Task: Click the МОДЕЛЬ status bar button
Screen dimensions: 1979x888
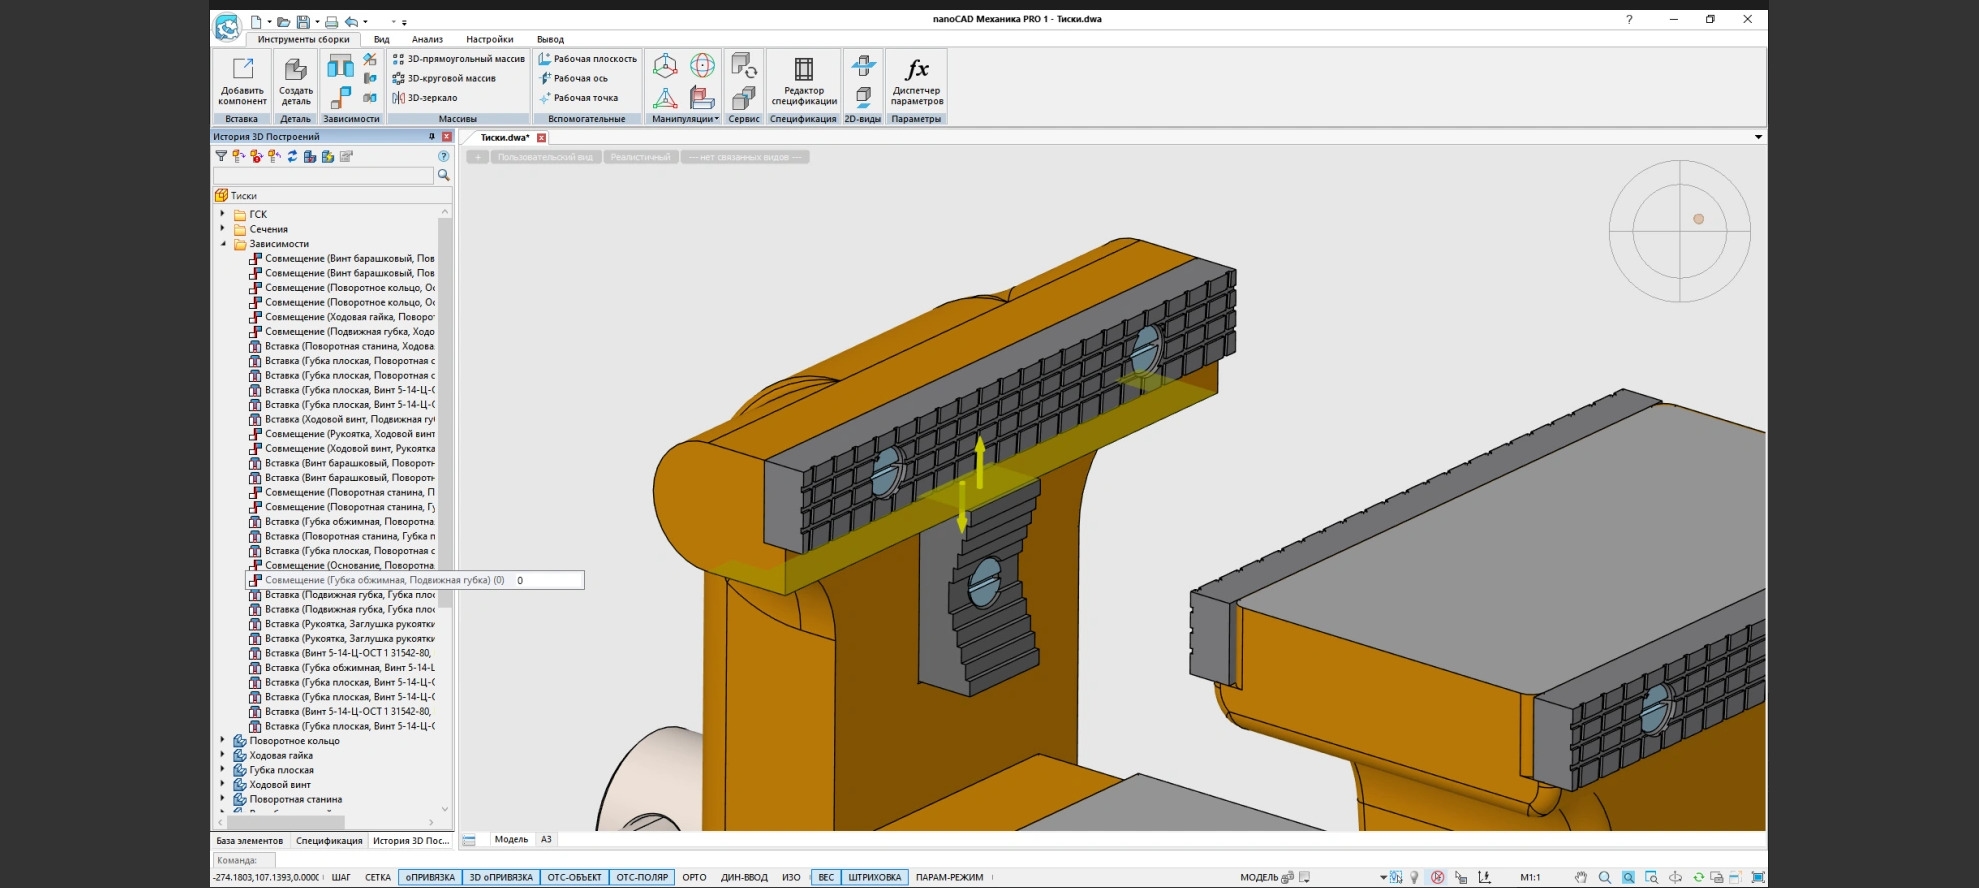Action: [x=1259, y=877]
